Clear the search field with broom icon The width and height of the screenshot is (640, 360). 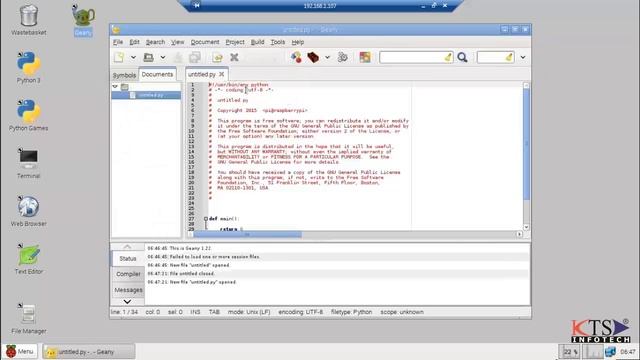(x=448, y=57)
